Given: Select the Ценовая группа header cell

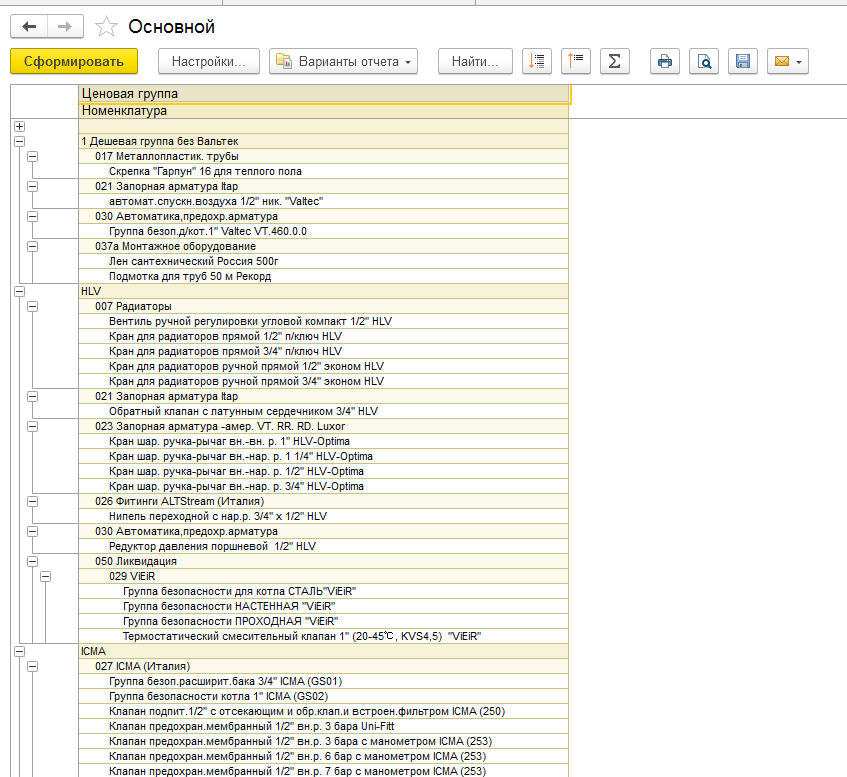Looking at the screenshot, I should coord(324,93).
